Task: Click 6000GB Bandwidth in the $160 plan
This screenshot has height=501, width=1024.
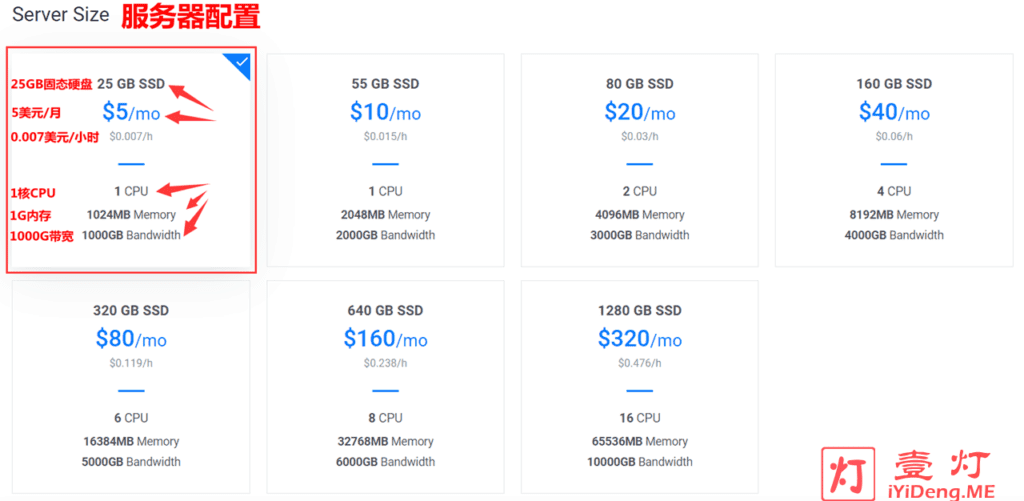Action: (x=385, y=462)
